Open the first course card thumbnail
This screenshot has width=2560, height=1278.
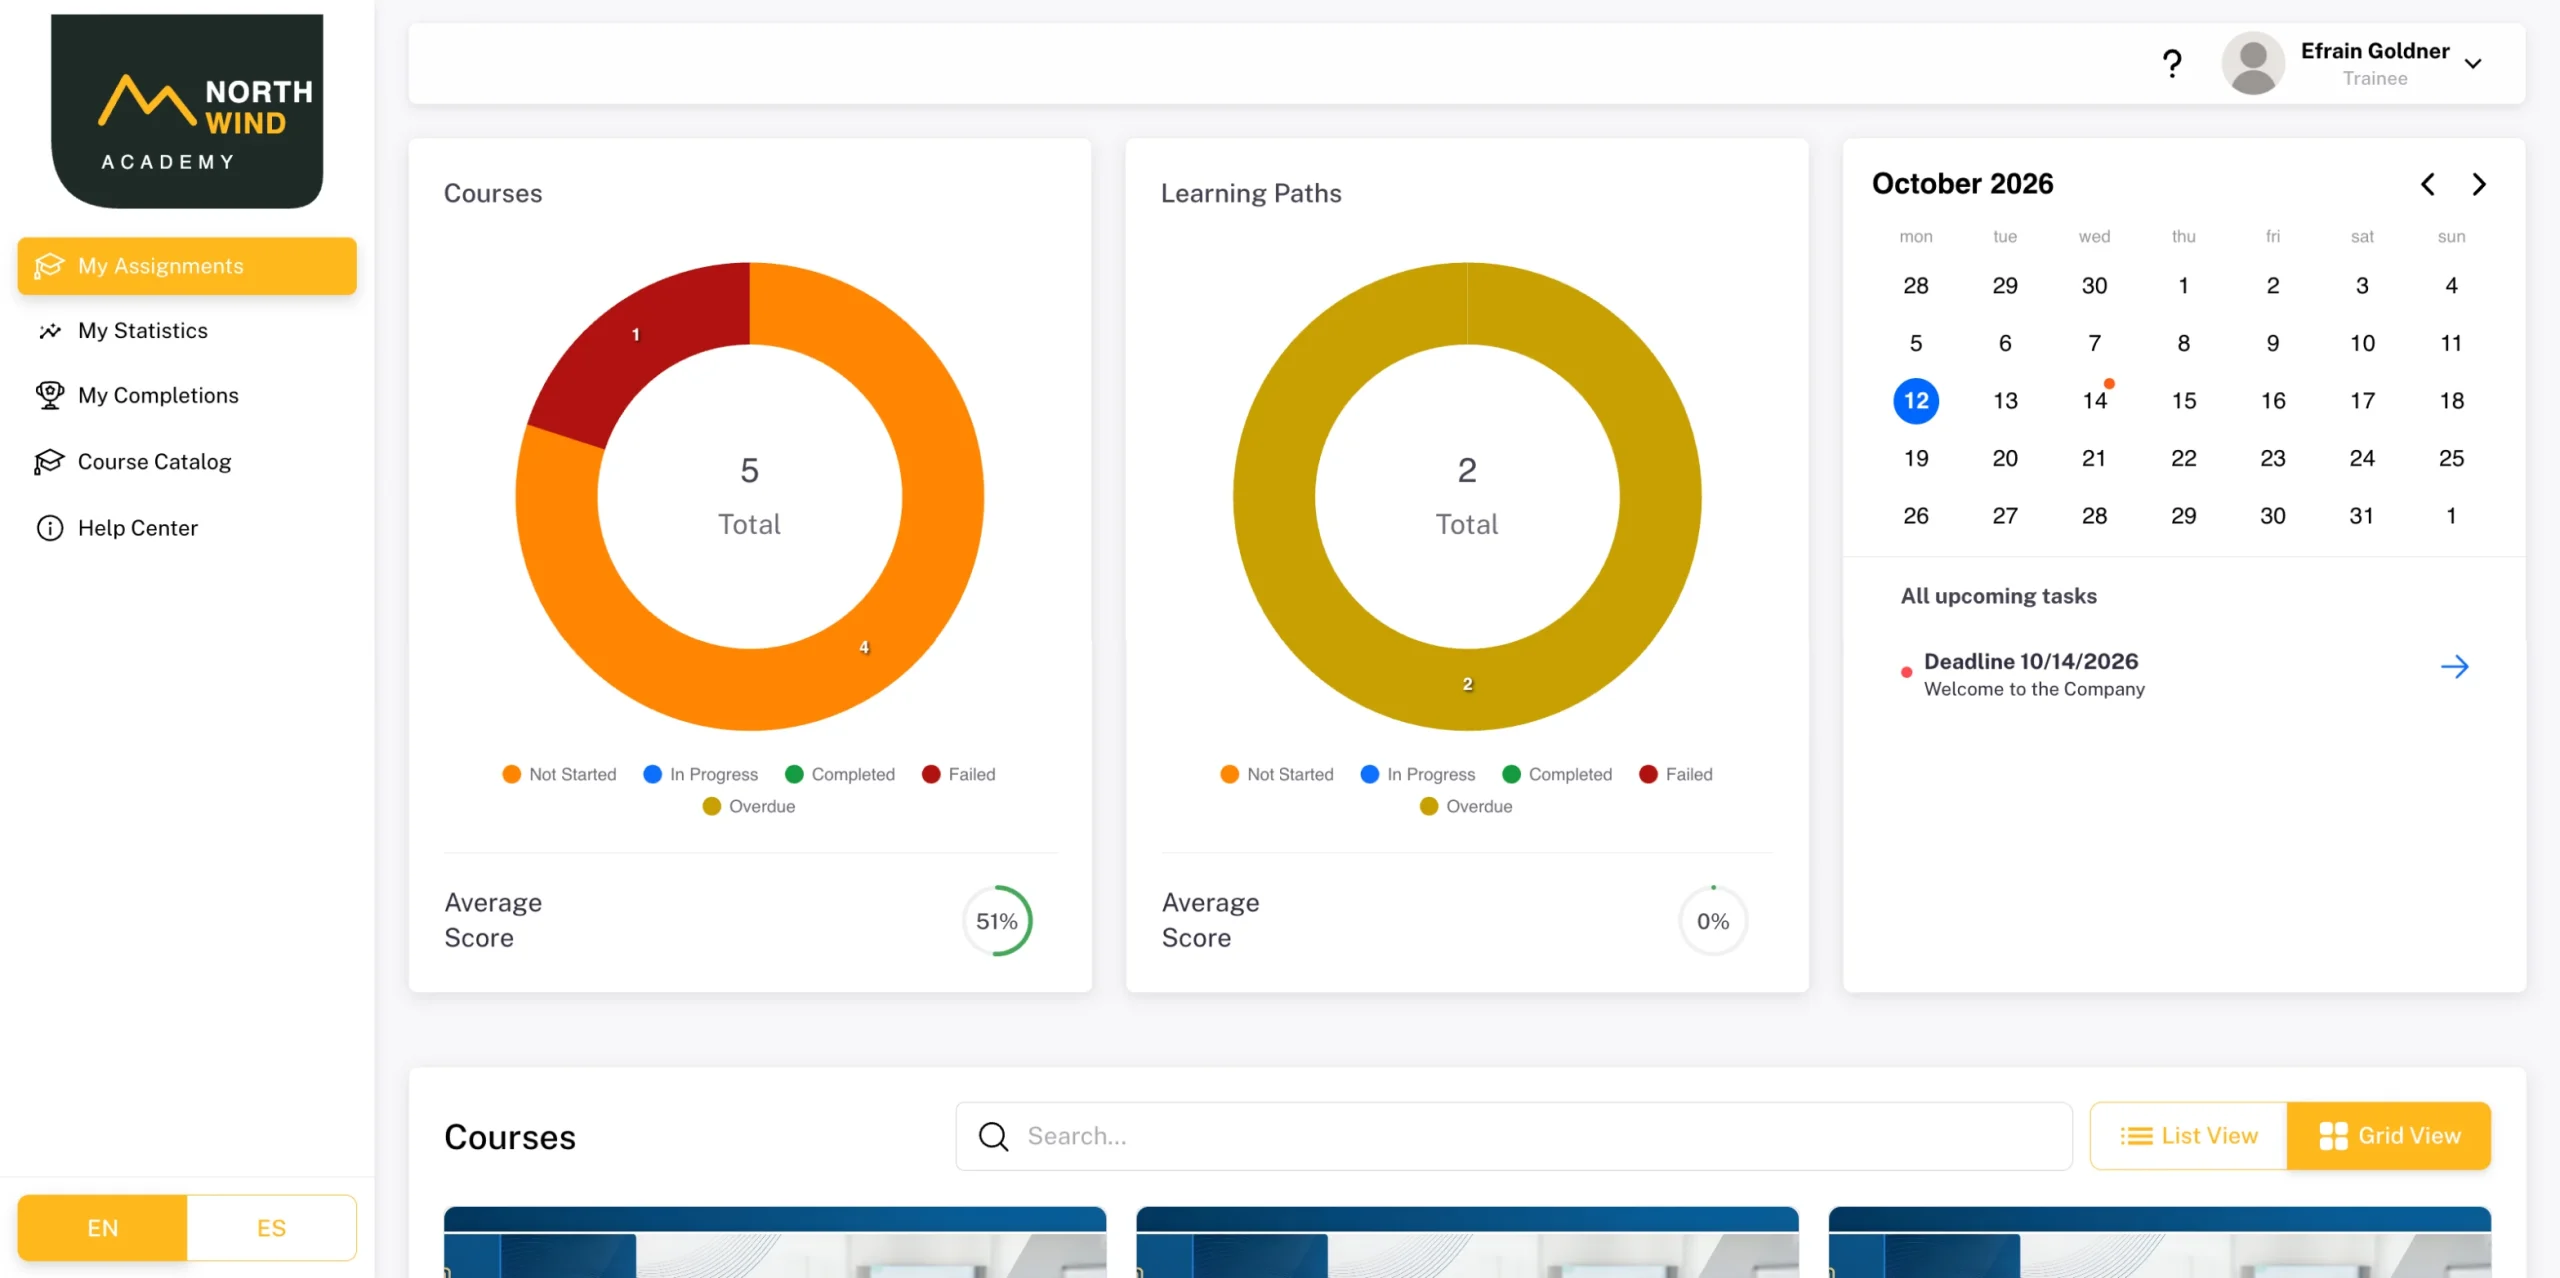(775, 1242)
